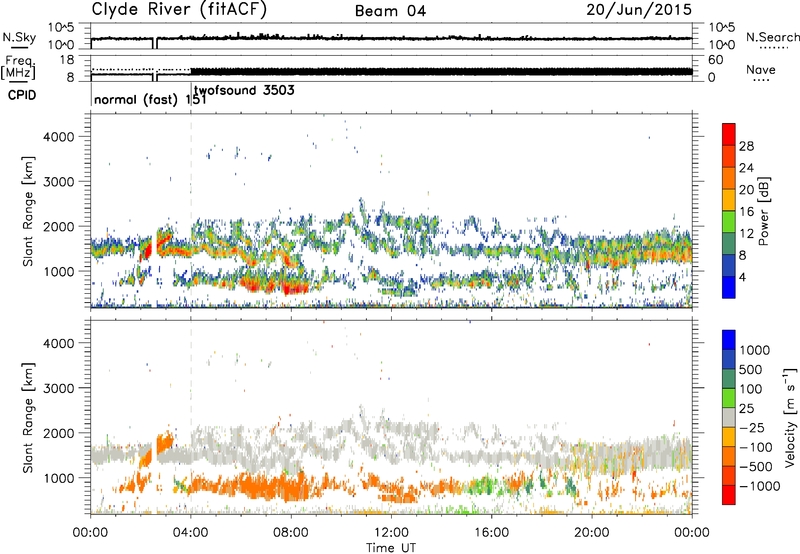Select the 'CPID' row label

pyautogui.click(x=22, y=95)
